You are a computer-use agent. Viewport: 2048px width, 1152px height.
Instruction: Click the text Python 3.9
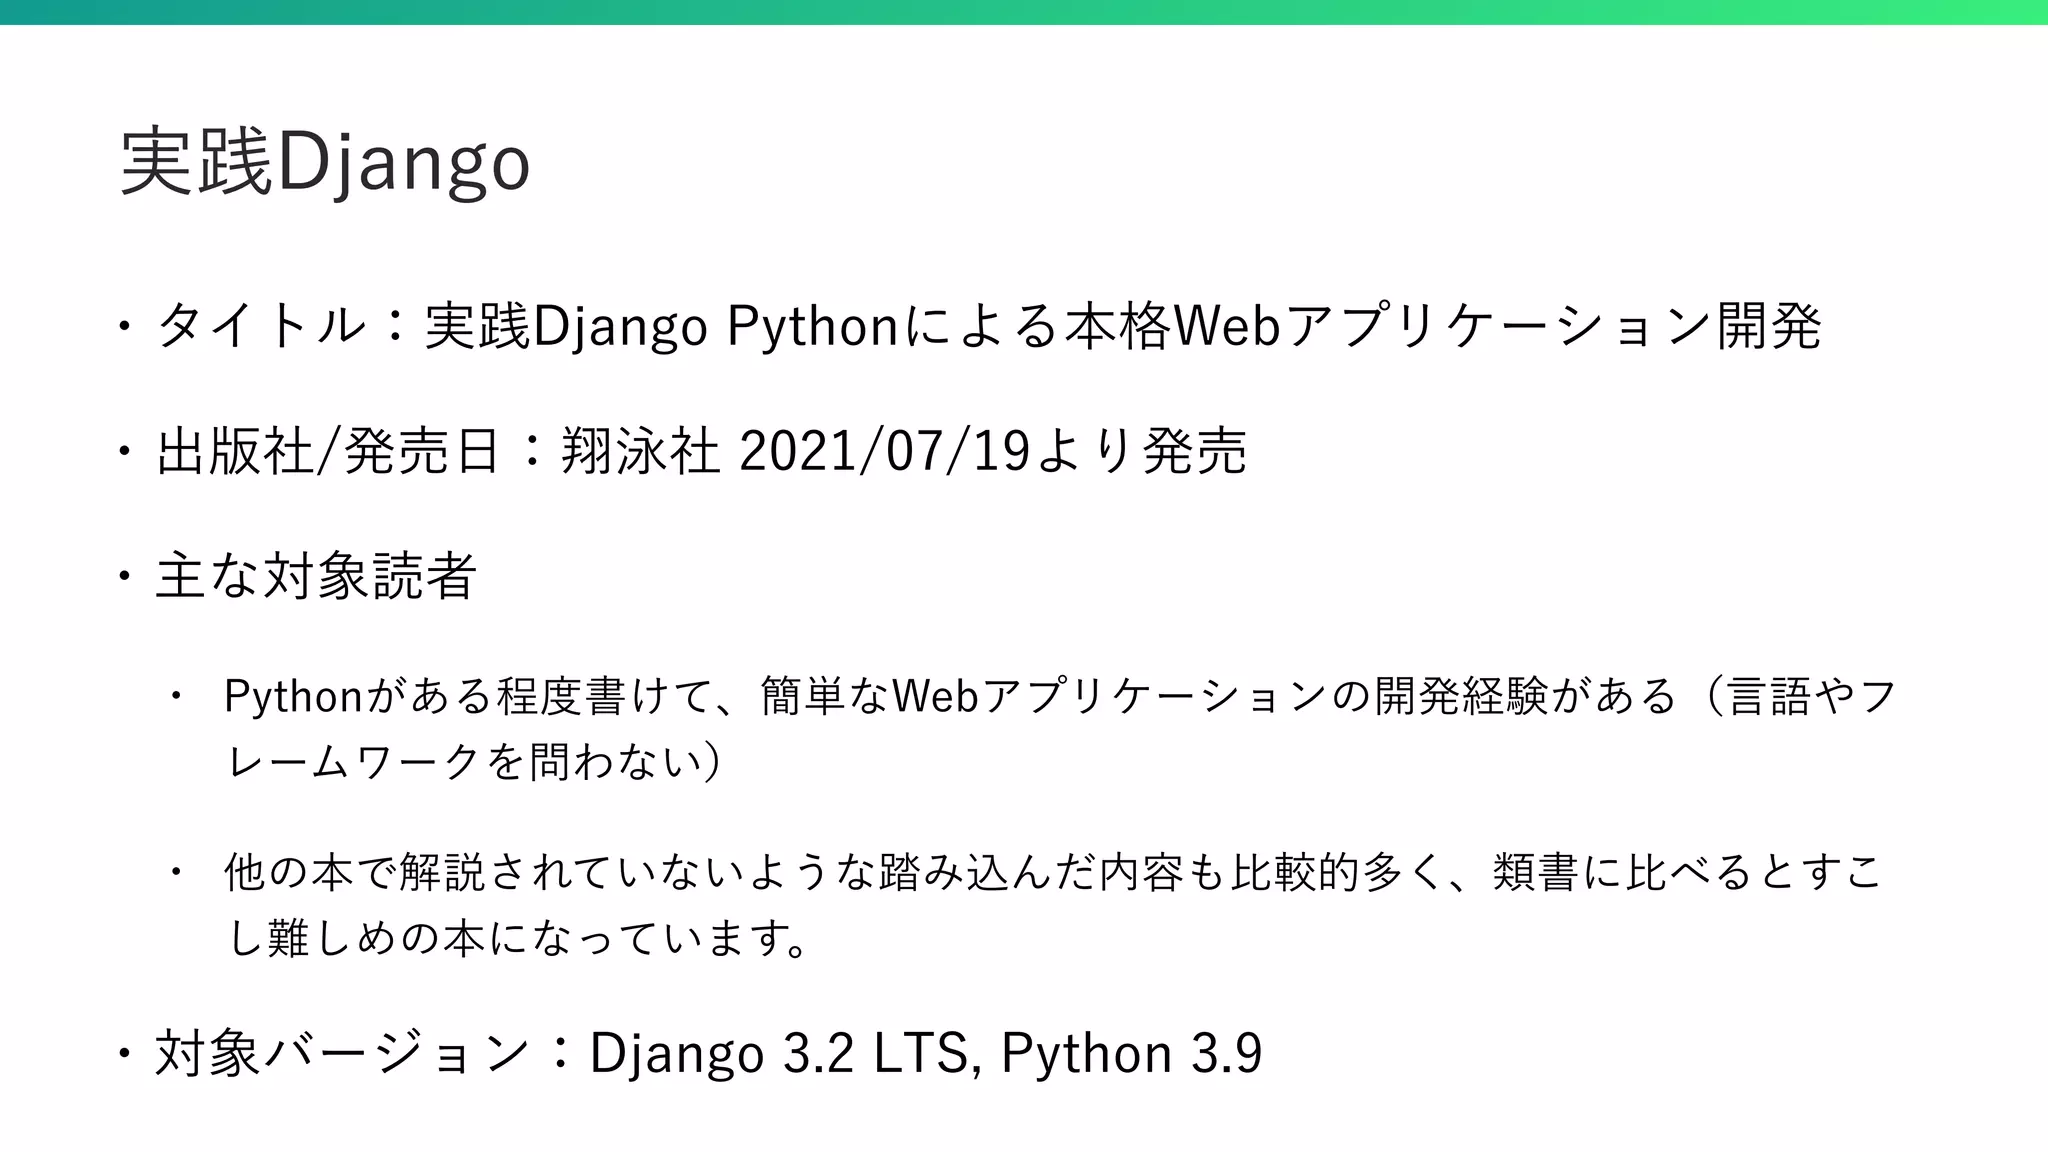(1131, 1053)
